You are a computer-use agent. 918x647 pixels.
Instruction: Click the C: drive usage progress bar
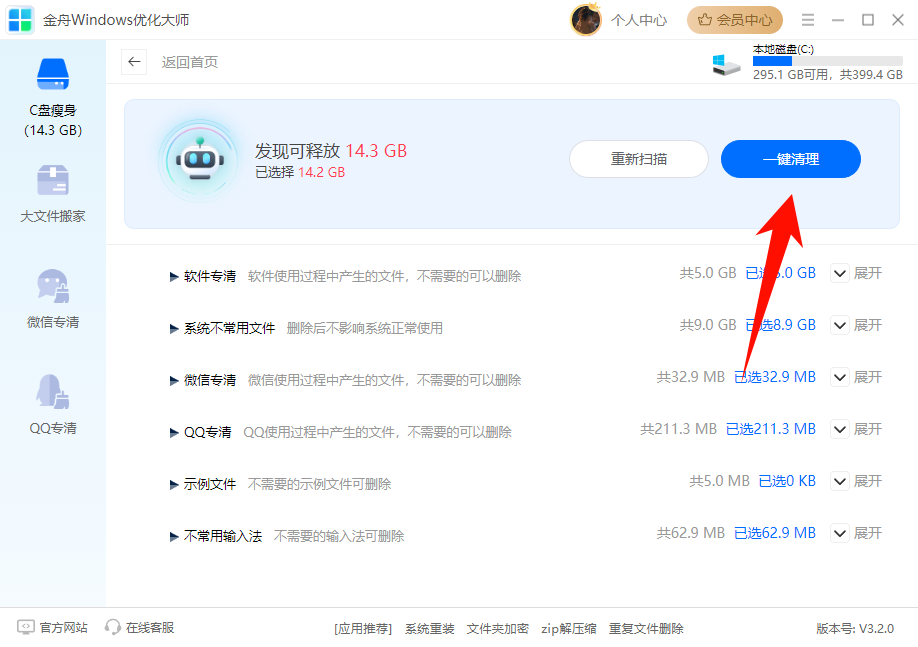coord(827,61)
